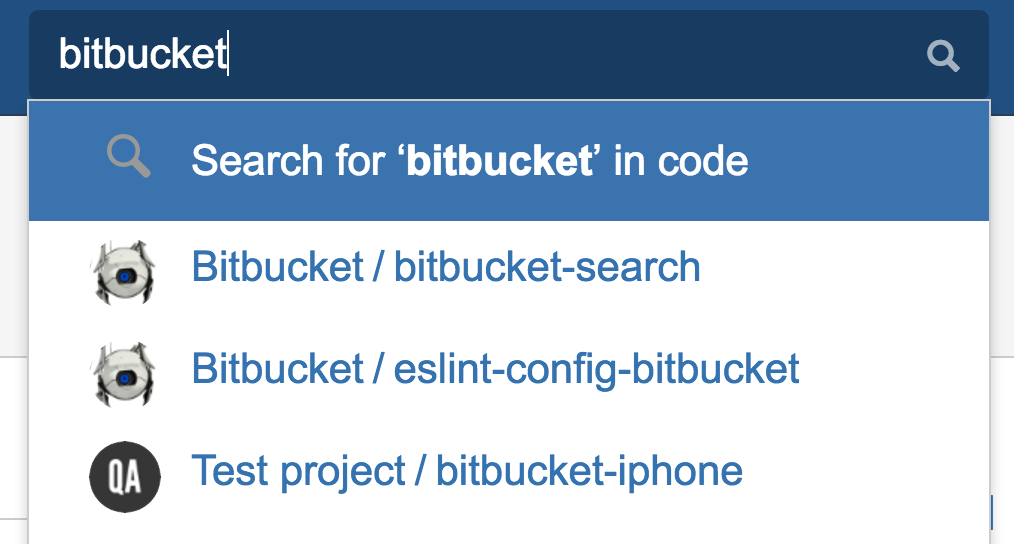Click the 'bitbucket-search' repository name
The width and height of the screenshot is (1014, 544).
[547, 268]
